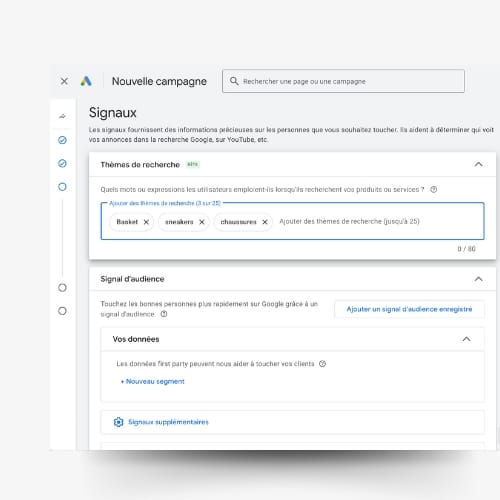Open help icon beside the search terms question

(434, 189)
